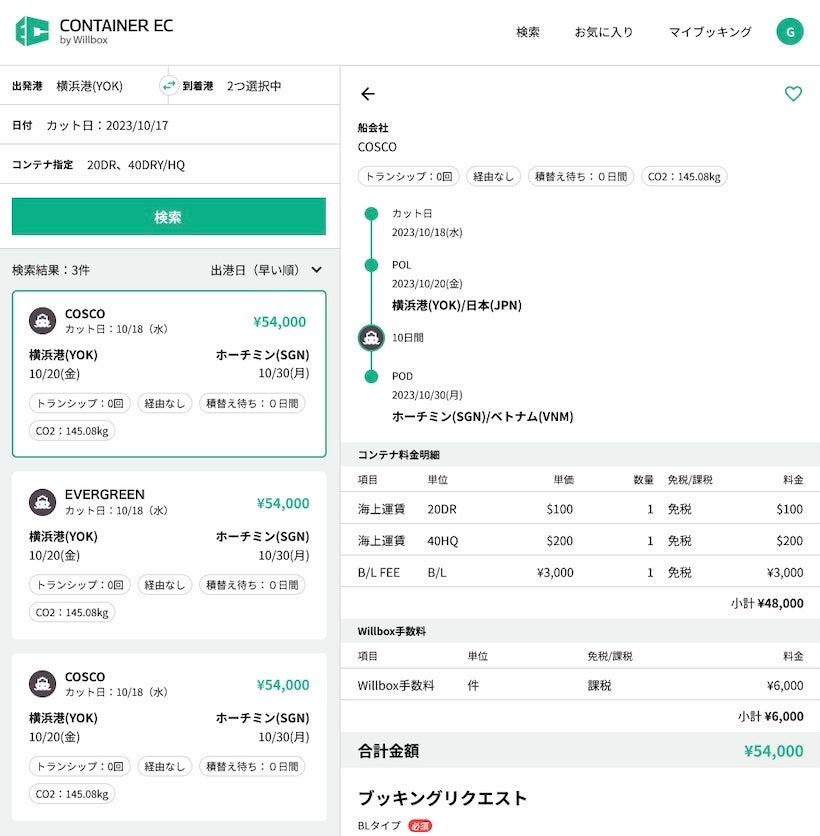Click 経由なし tag in detail panel

click(x=493, y=176)
